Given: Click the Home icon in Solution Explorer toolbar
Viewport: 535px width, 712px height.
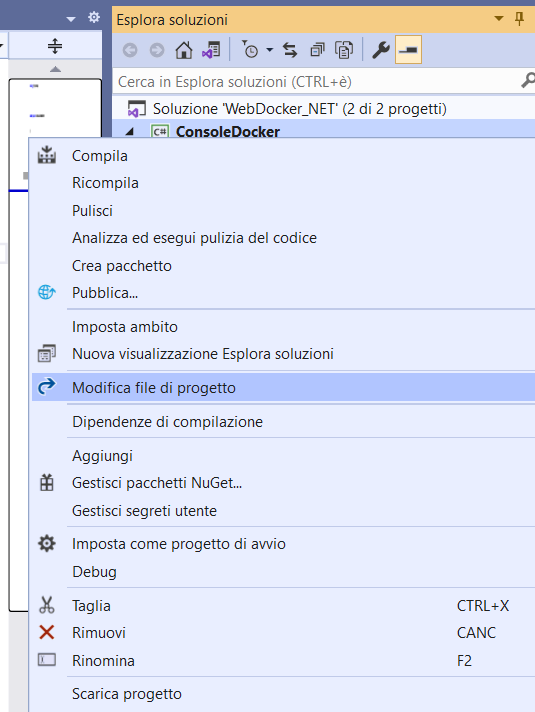Looking at the screenshot, I should tap(183, 50).
